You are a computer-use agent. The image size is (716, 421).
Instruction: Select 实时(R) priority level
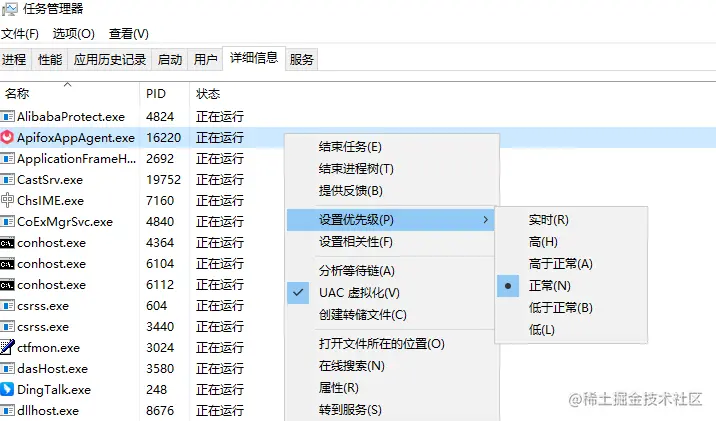(x=571, y=220)
